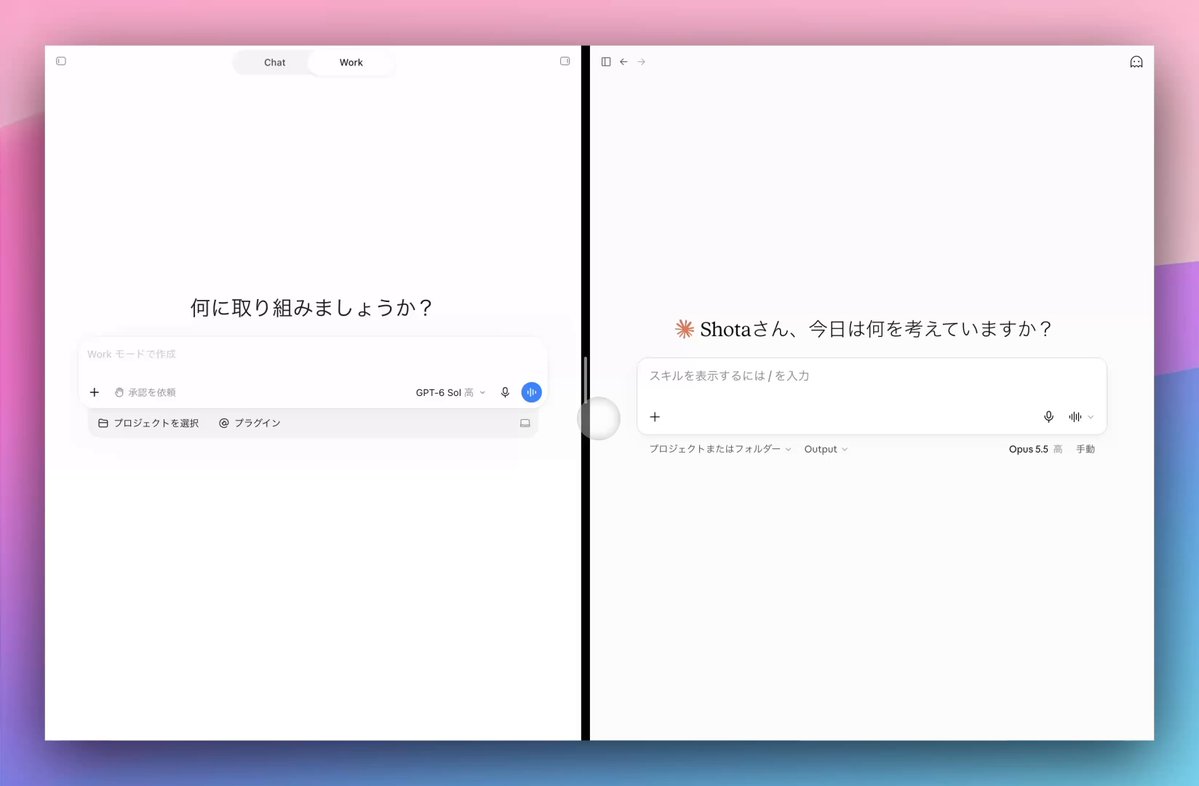Image resolution: width=1199 pixels, height=786 pixels.
Task: Open the Opus 5.5 model selector
Action: coord(1035,449)
